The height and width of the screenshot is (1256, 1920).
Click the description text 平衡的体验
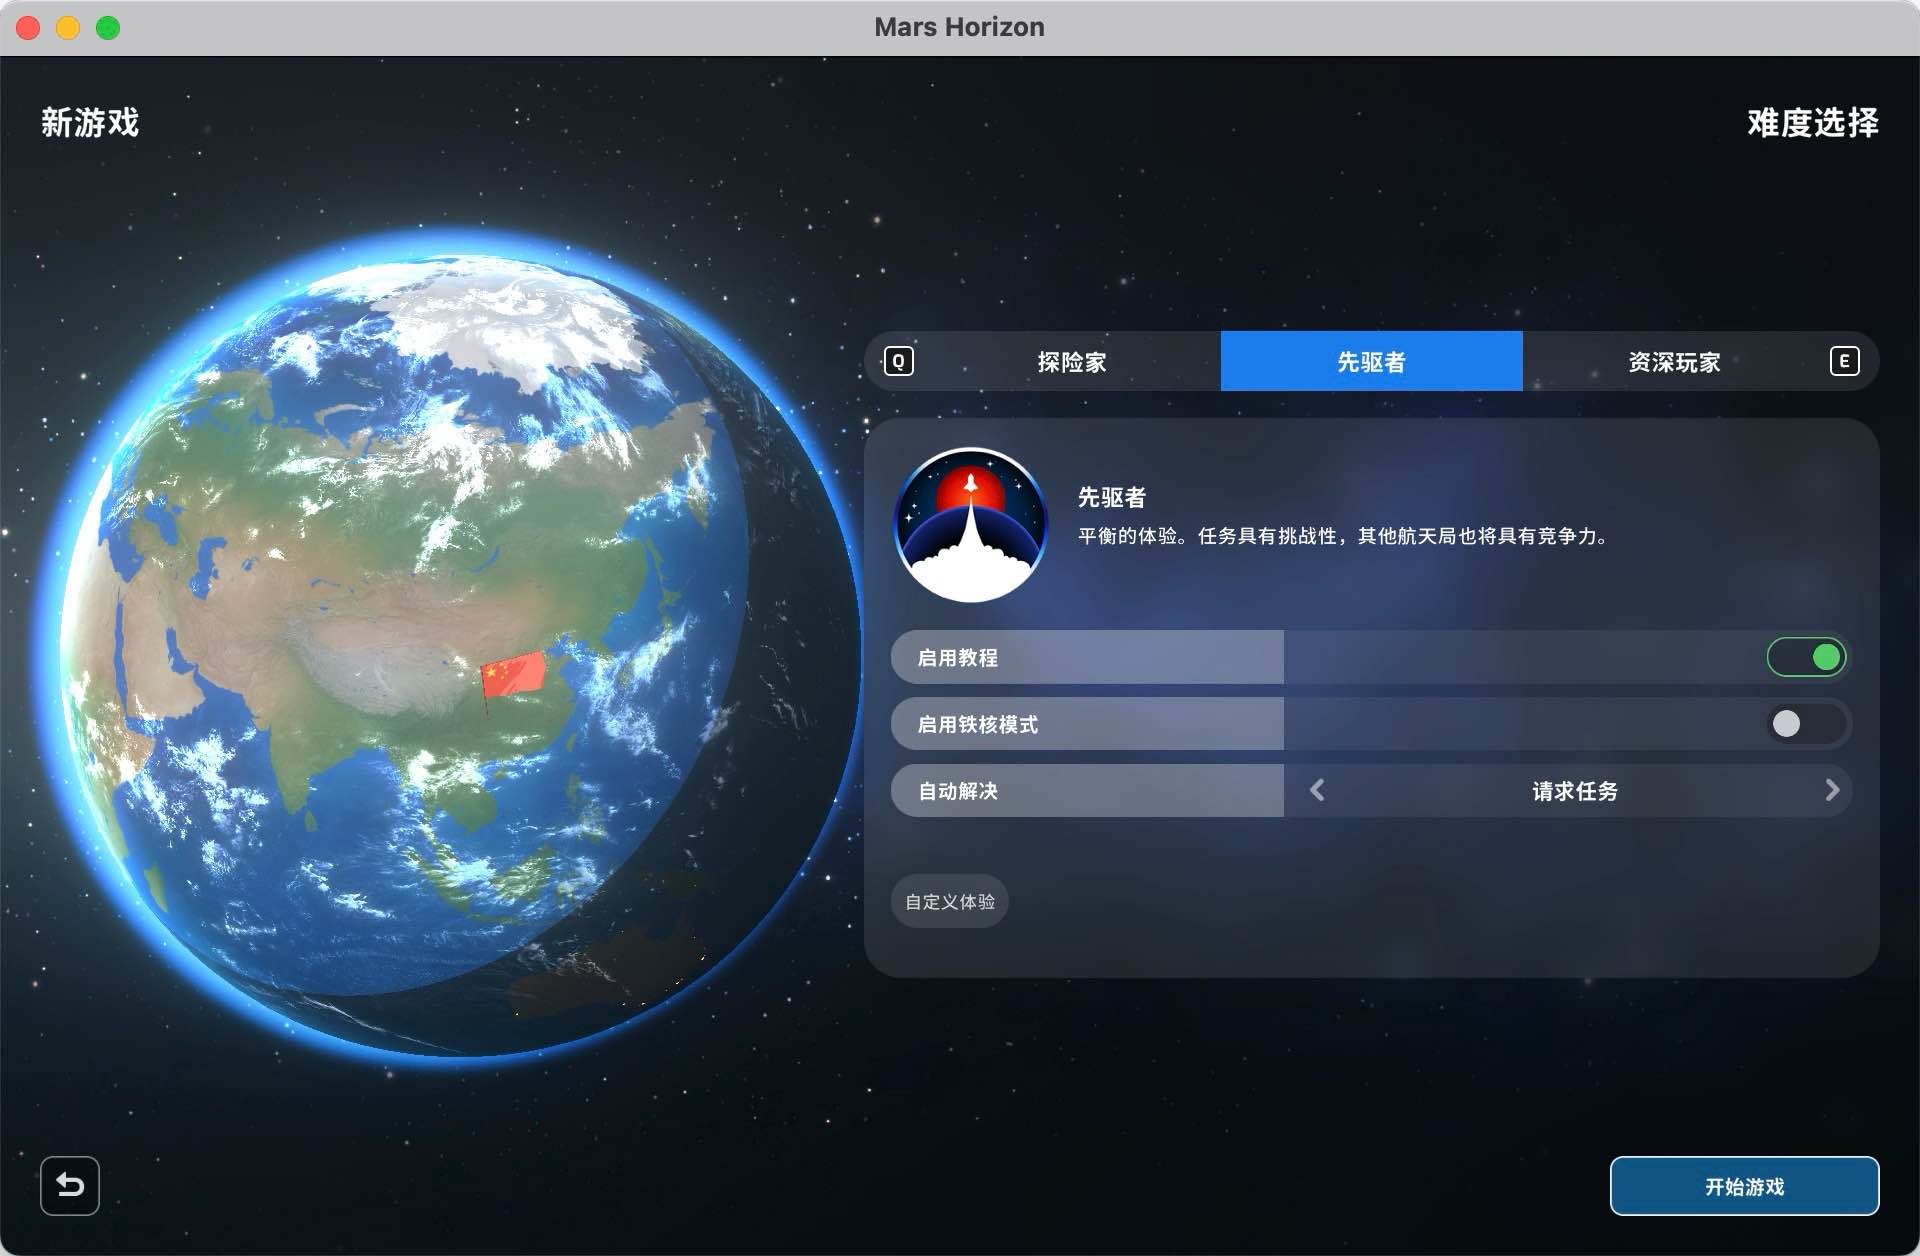[1343, 536]
